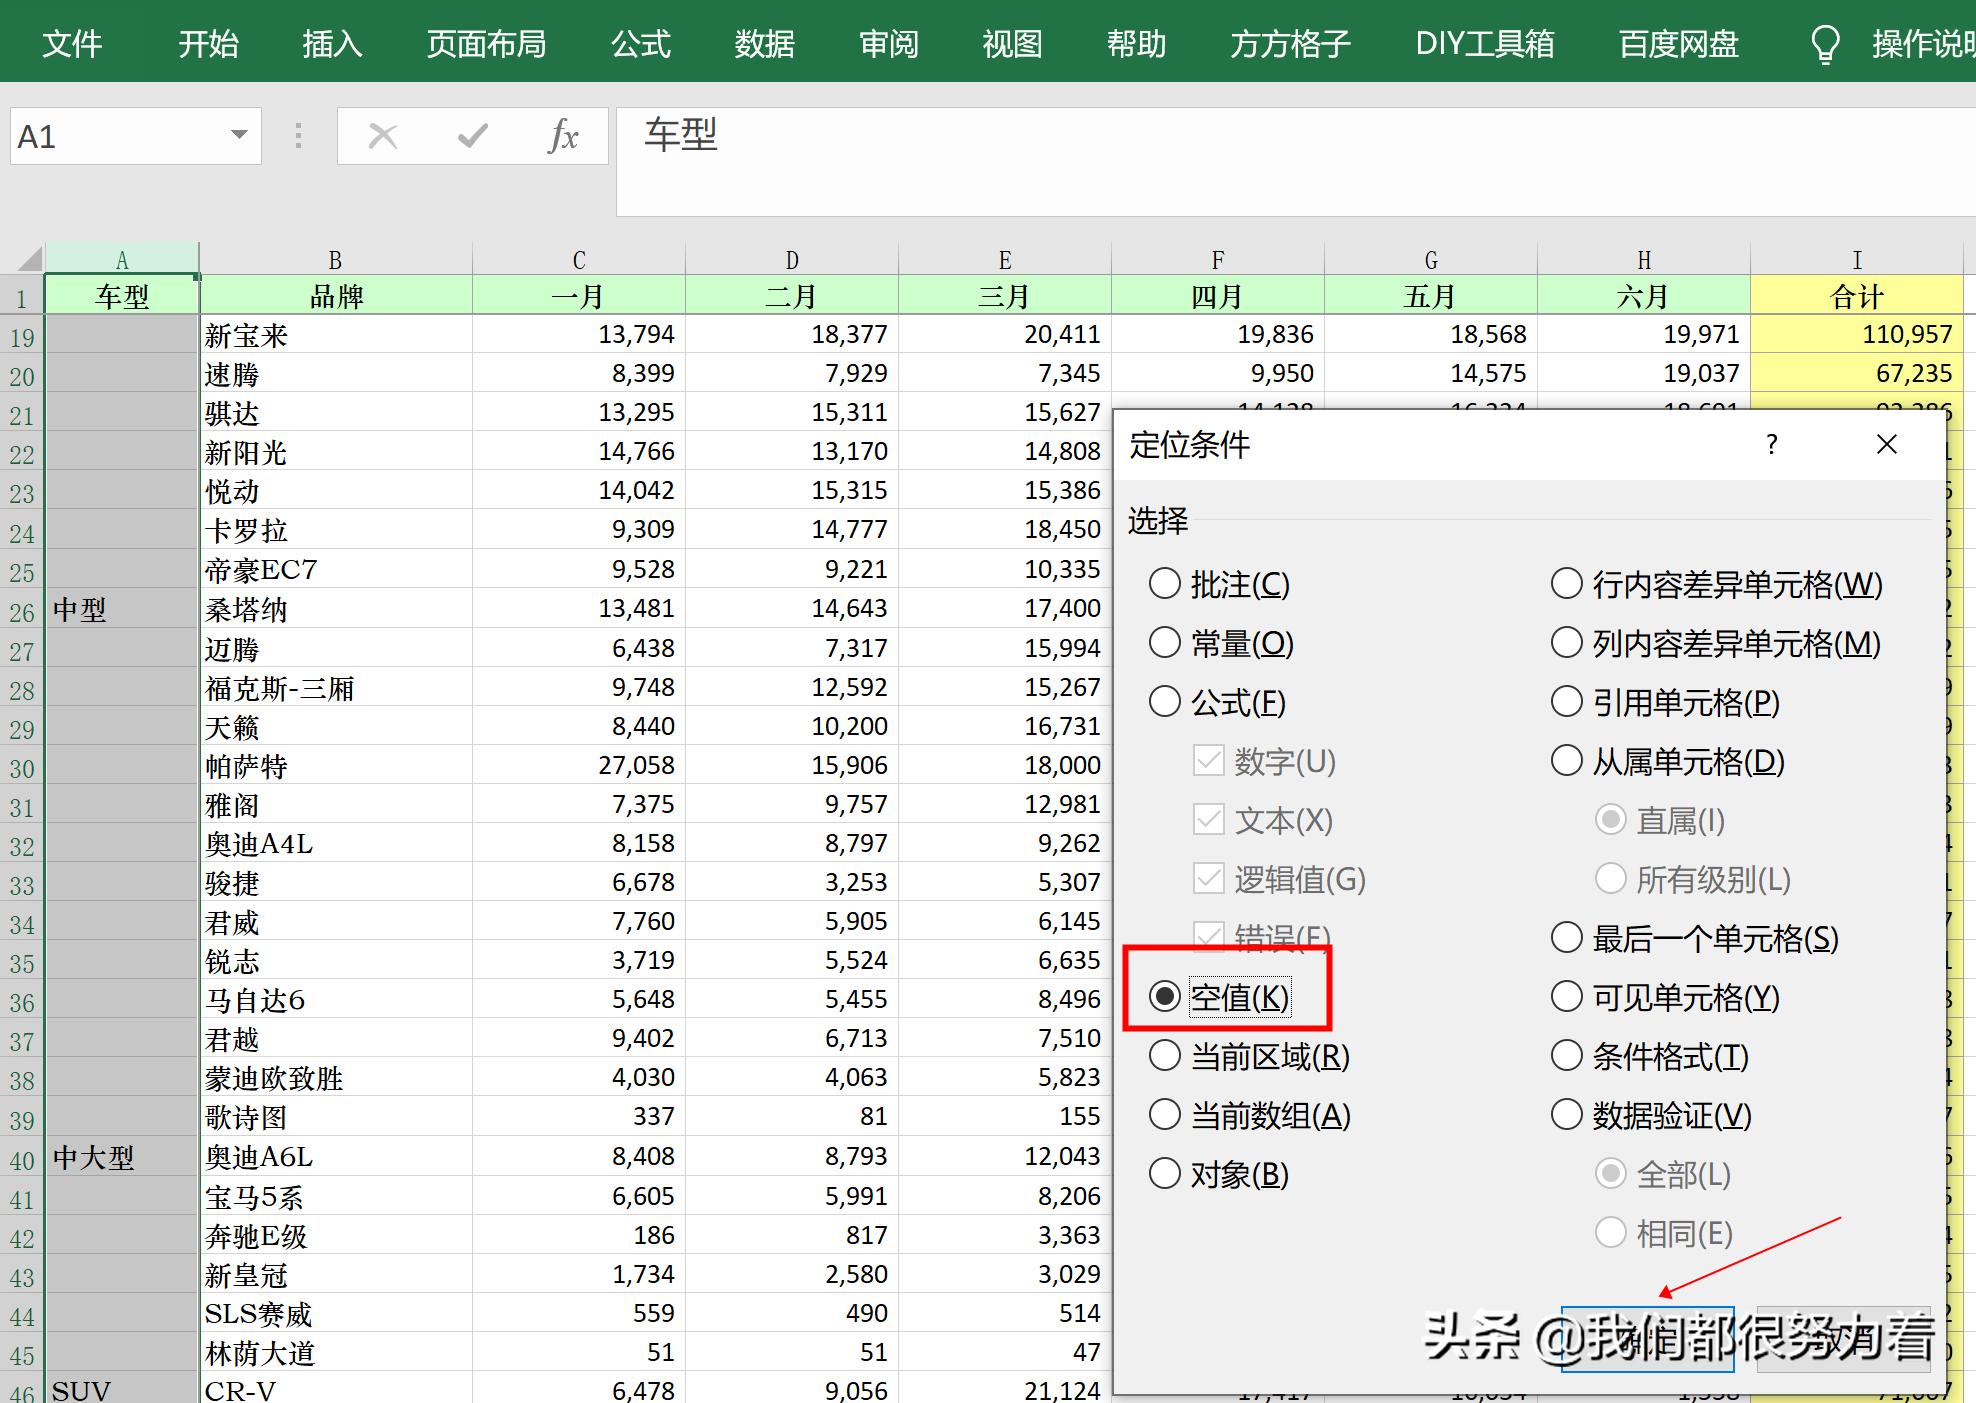Close the 定位条件 dialog

[x=1886, y=444]
